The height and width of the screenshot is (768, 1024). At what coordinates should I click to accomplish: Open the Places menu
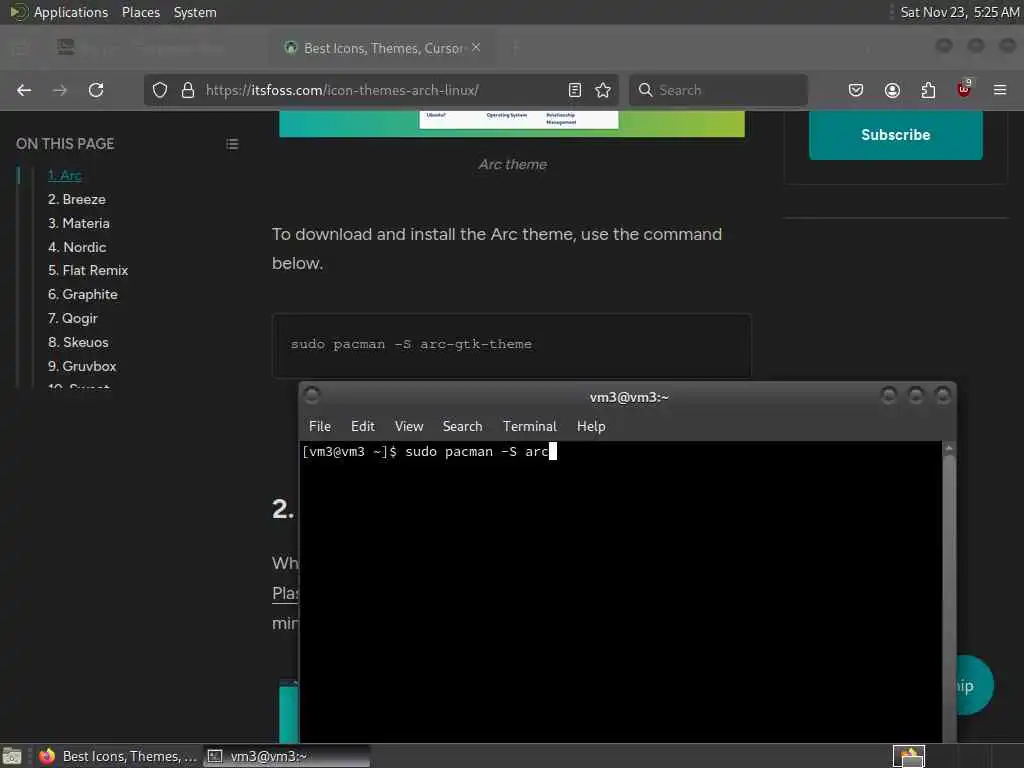coord(140,12)
